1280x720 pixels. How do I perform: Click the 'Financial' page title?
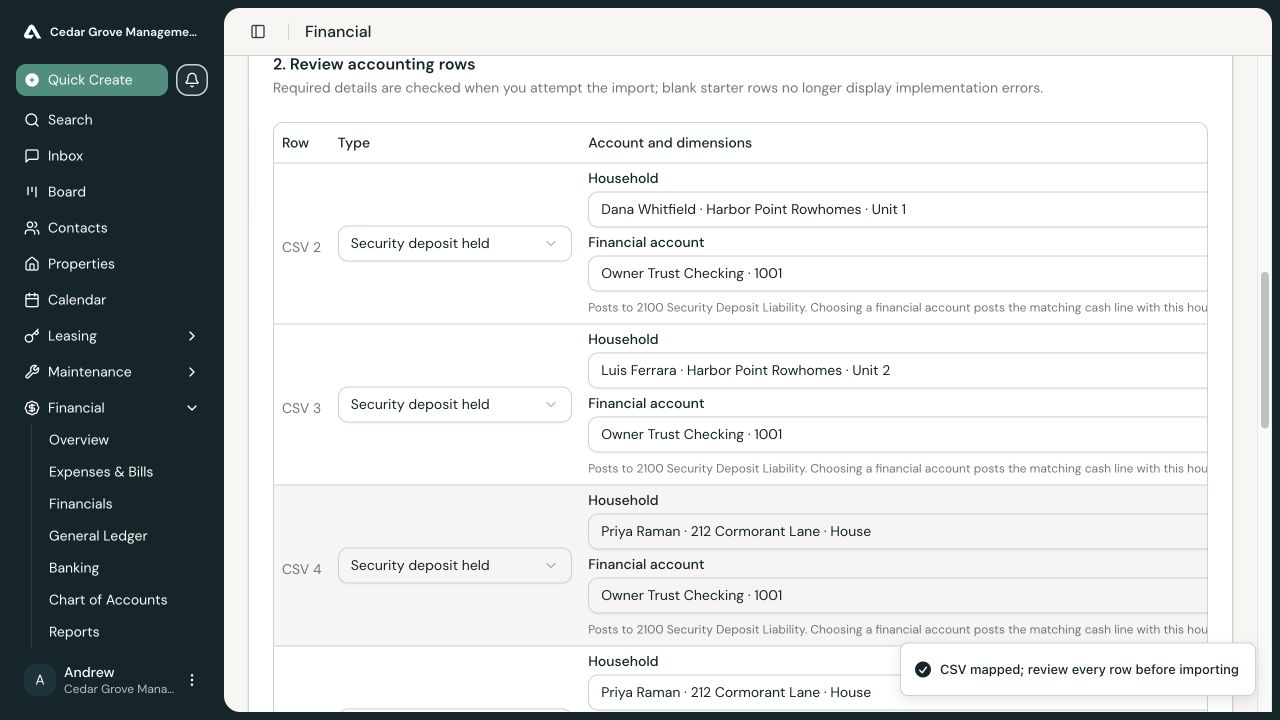(x=338, y=32)
